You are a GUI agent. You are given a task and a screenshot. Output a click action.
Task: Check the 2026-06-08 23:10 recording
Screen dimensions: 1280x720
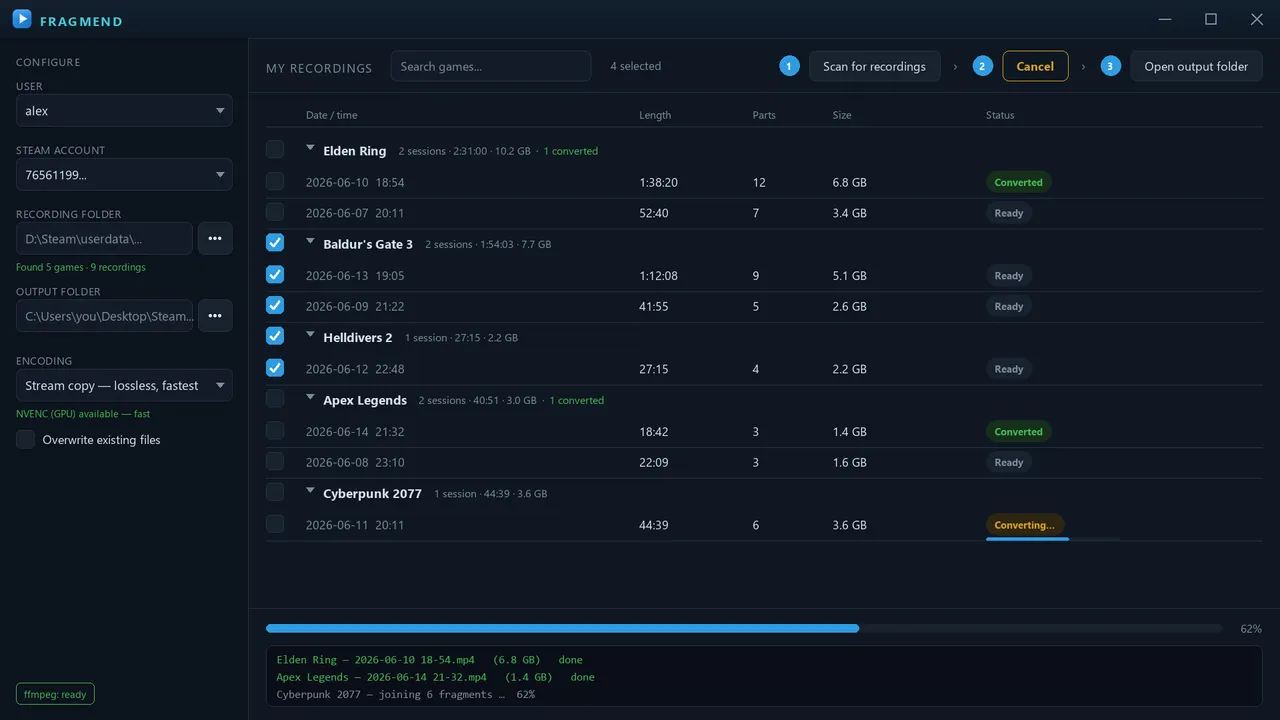[275, 461]
